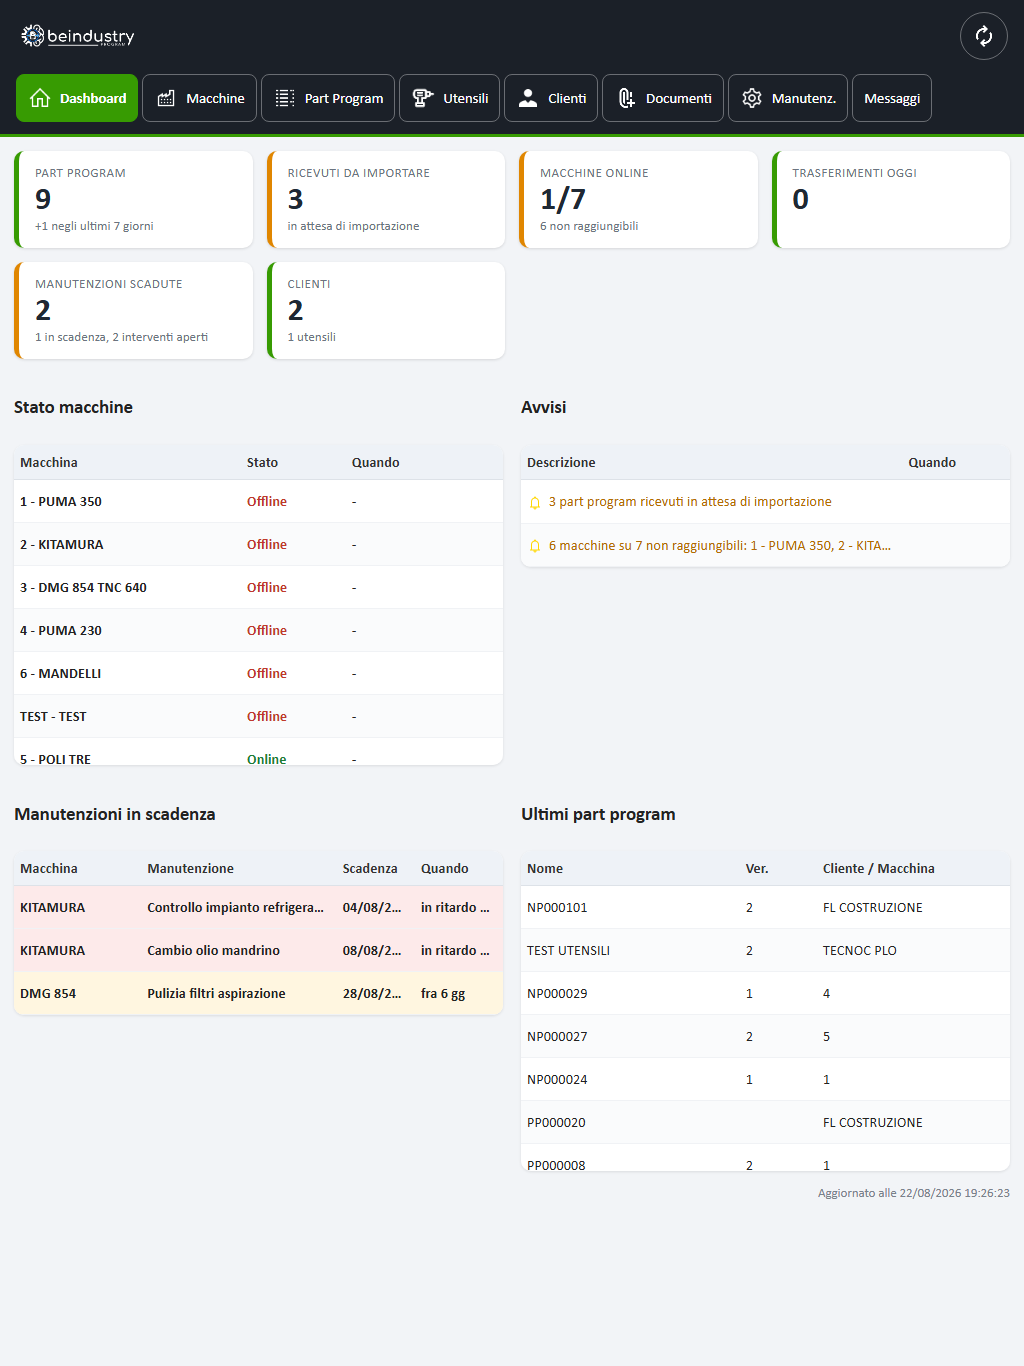Select machine row '2 - KITAMURA'

258,545
